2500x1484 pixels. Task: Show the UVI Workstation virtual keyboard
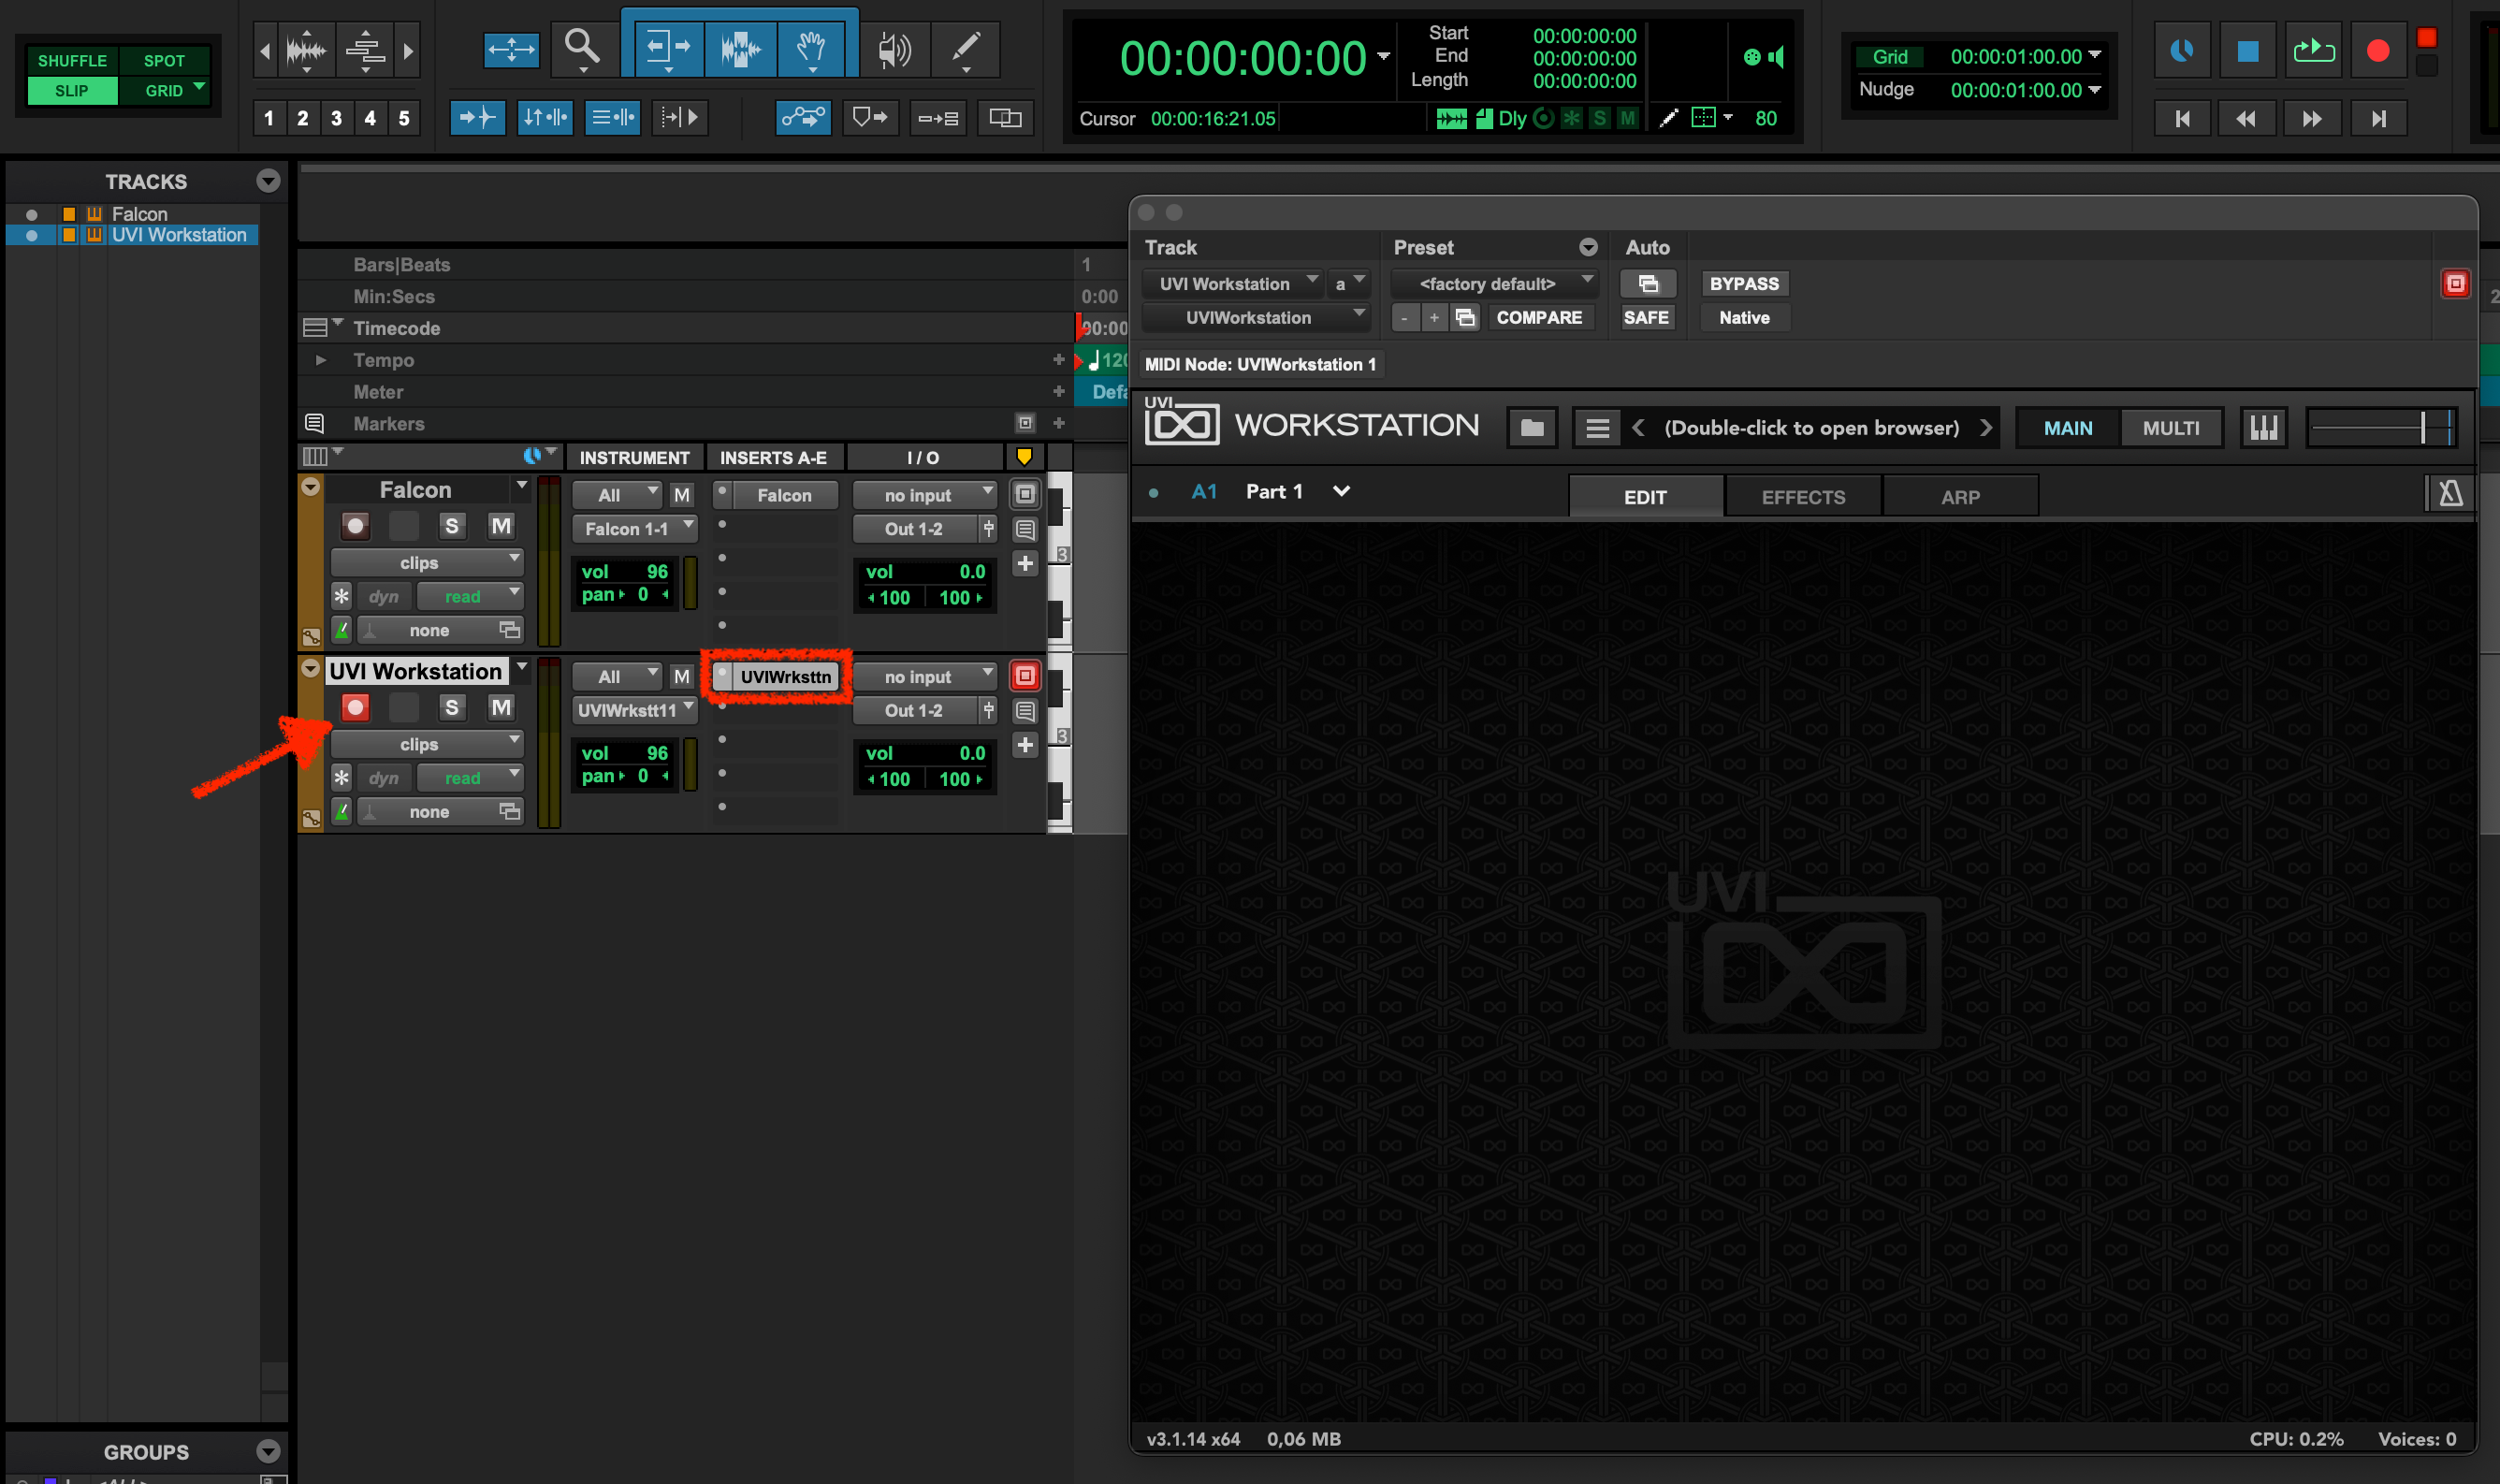(x=2263, y=427)
